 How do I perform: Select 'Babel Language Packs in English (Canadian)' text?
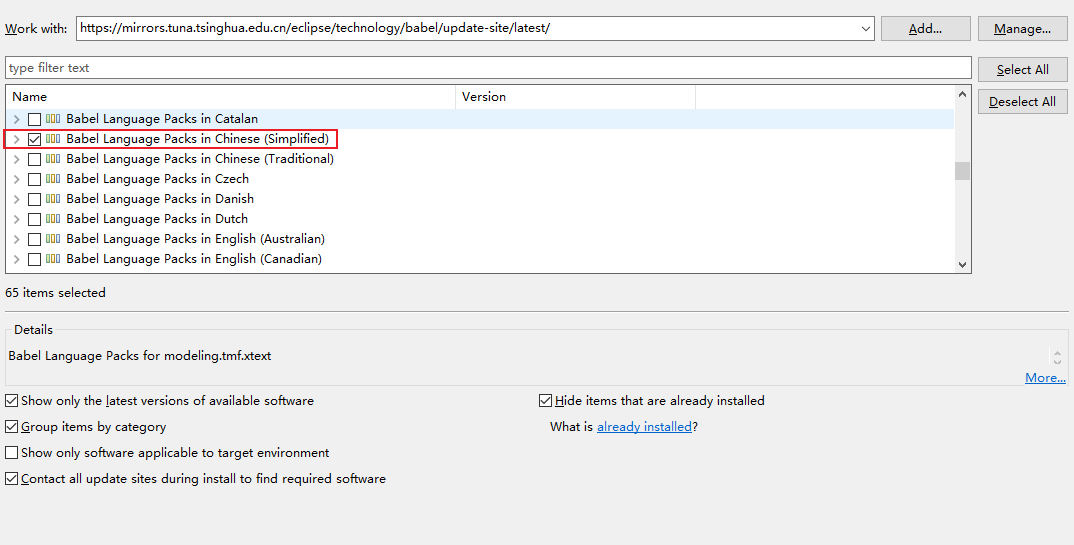click(194, 259)
